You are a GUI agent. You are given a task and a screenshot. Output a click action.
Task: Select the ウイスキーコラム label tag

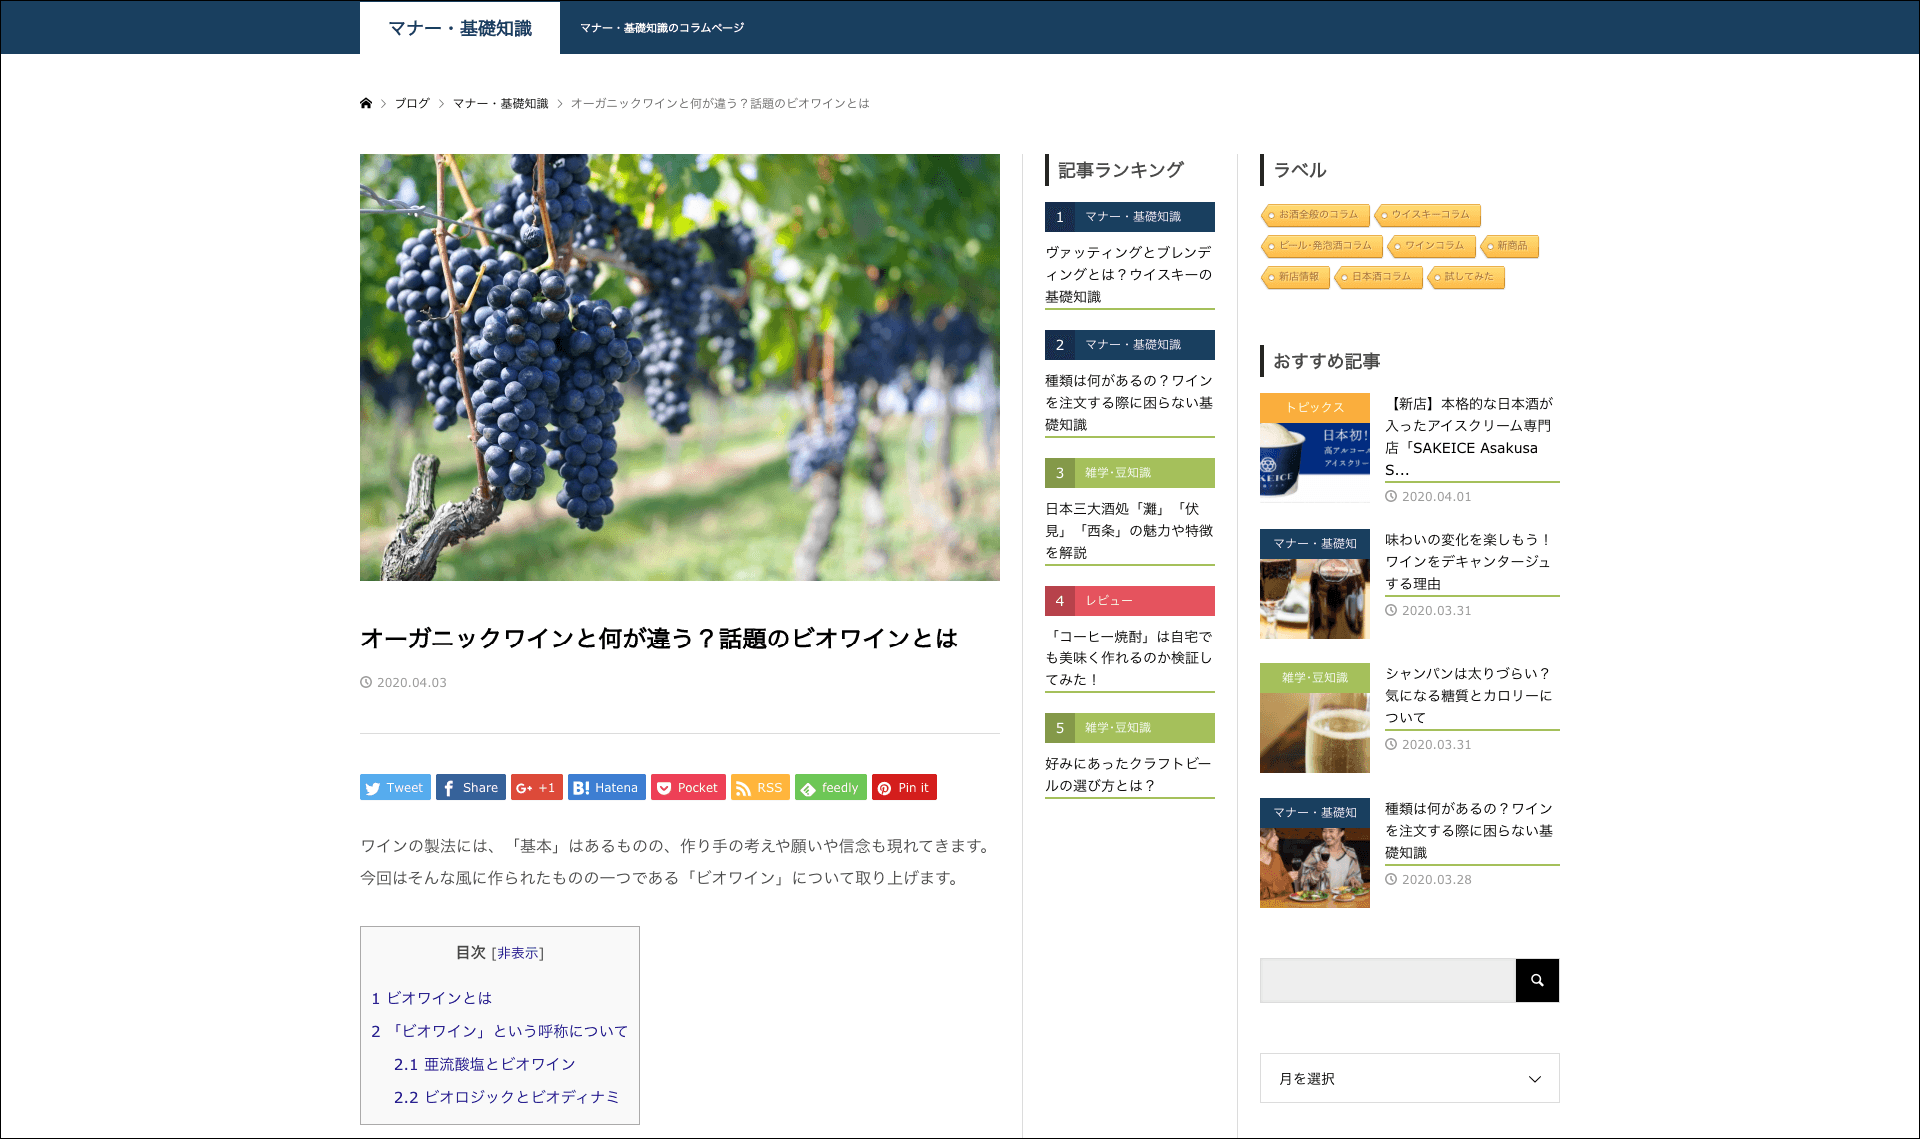tap(1428, 215)
